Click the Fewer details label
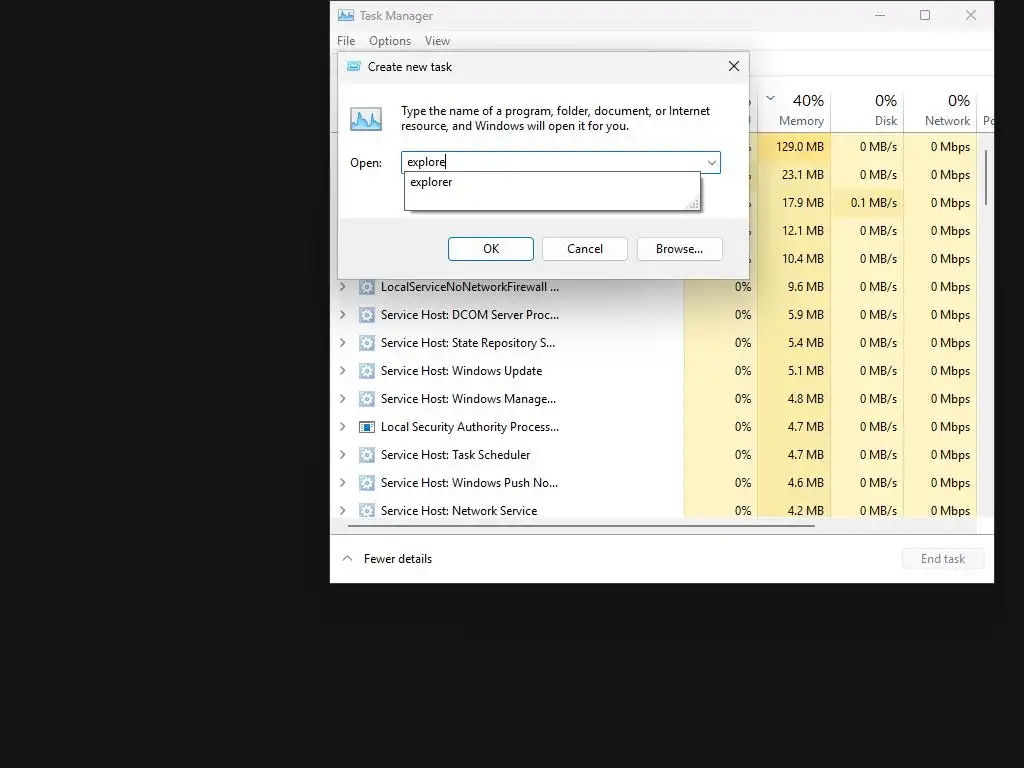Image resolution: width=1024 pixels, height=768 pixels. click(398, 559)
